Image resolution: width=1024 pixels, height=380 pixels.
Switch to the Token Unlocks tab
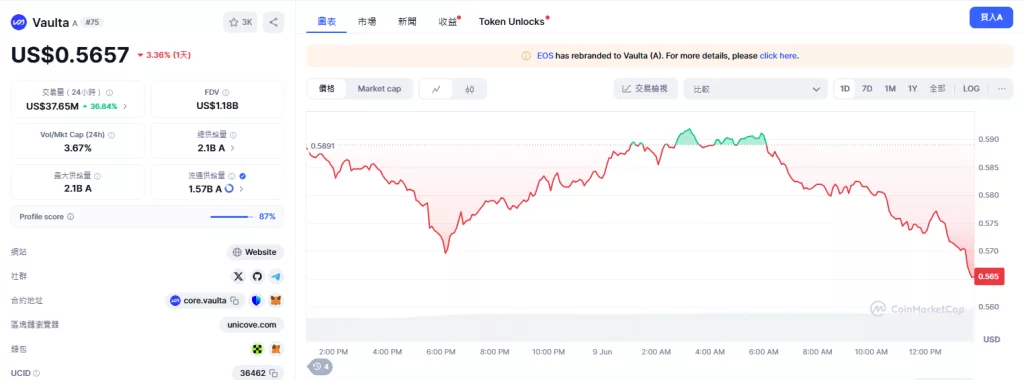point(511,22)
